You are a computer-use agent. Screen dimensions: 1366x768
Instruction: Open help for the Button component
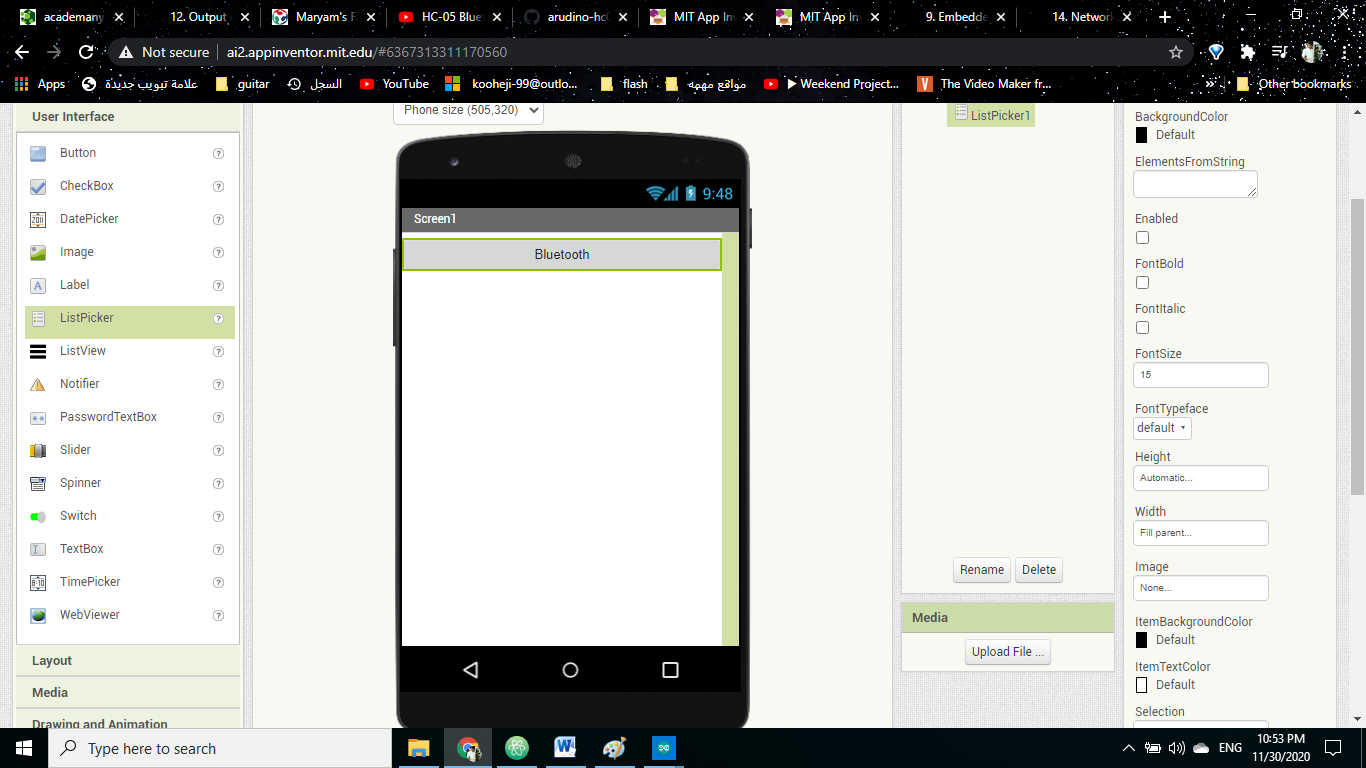218,153
